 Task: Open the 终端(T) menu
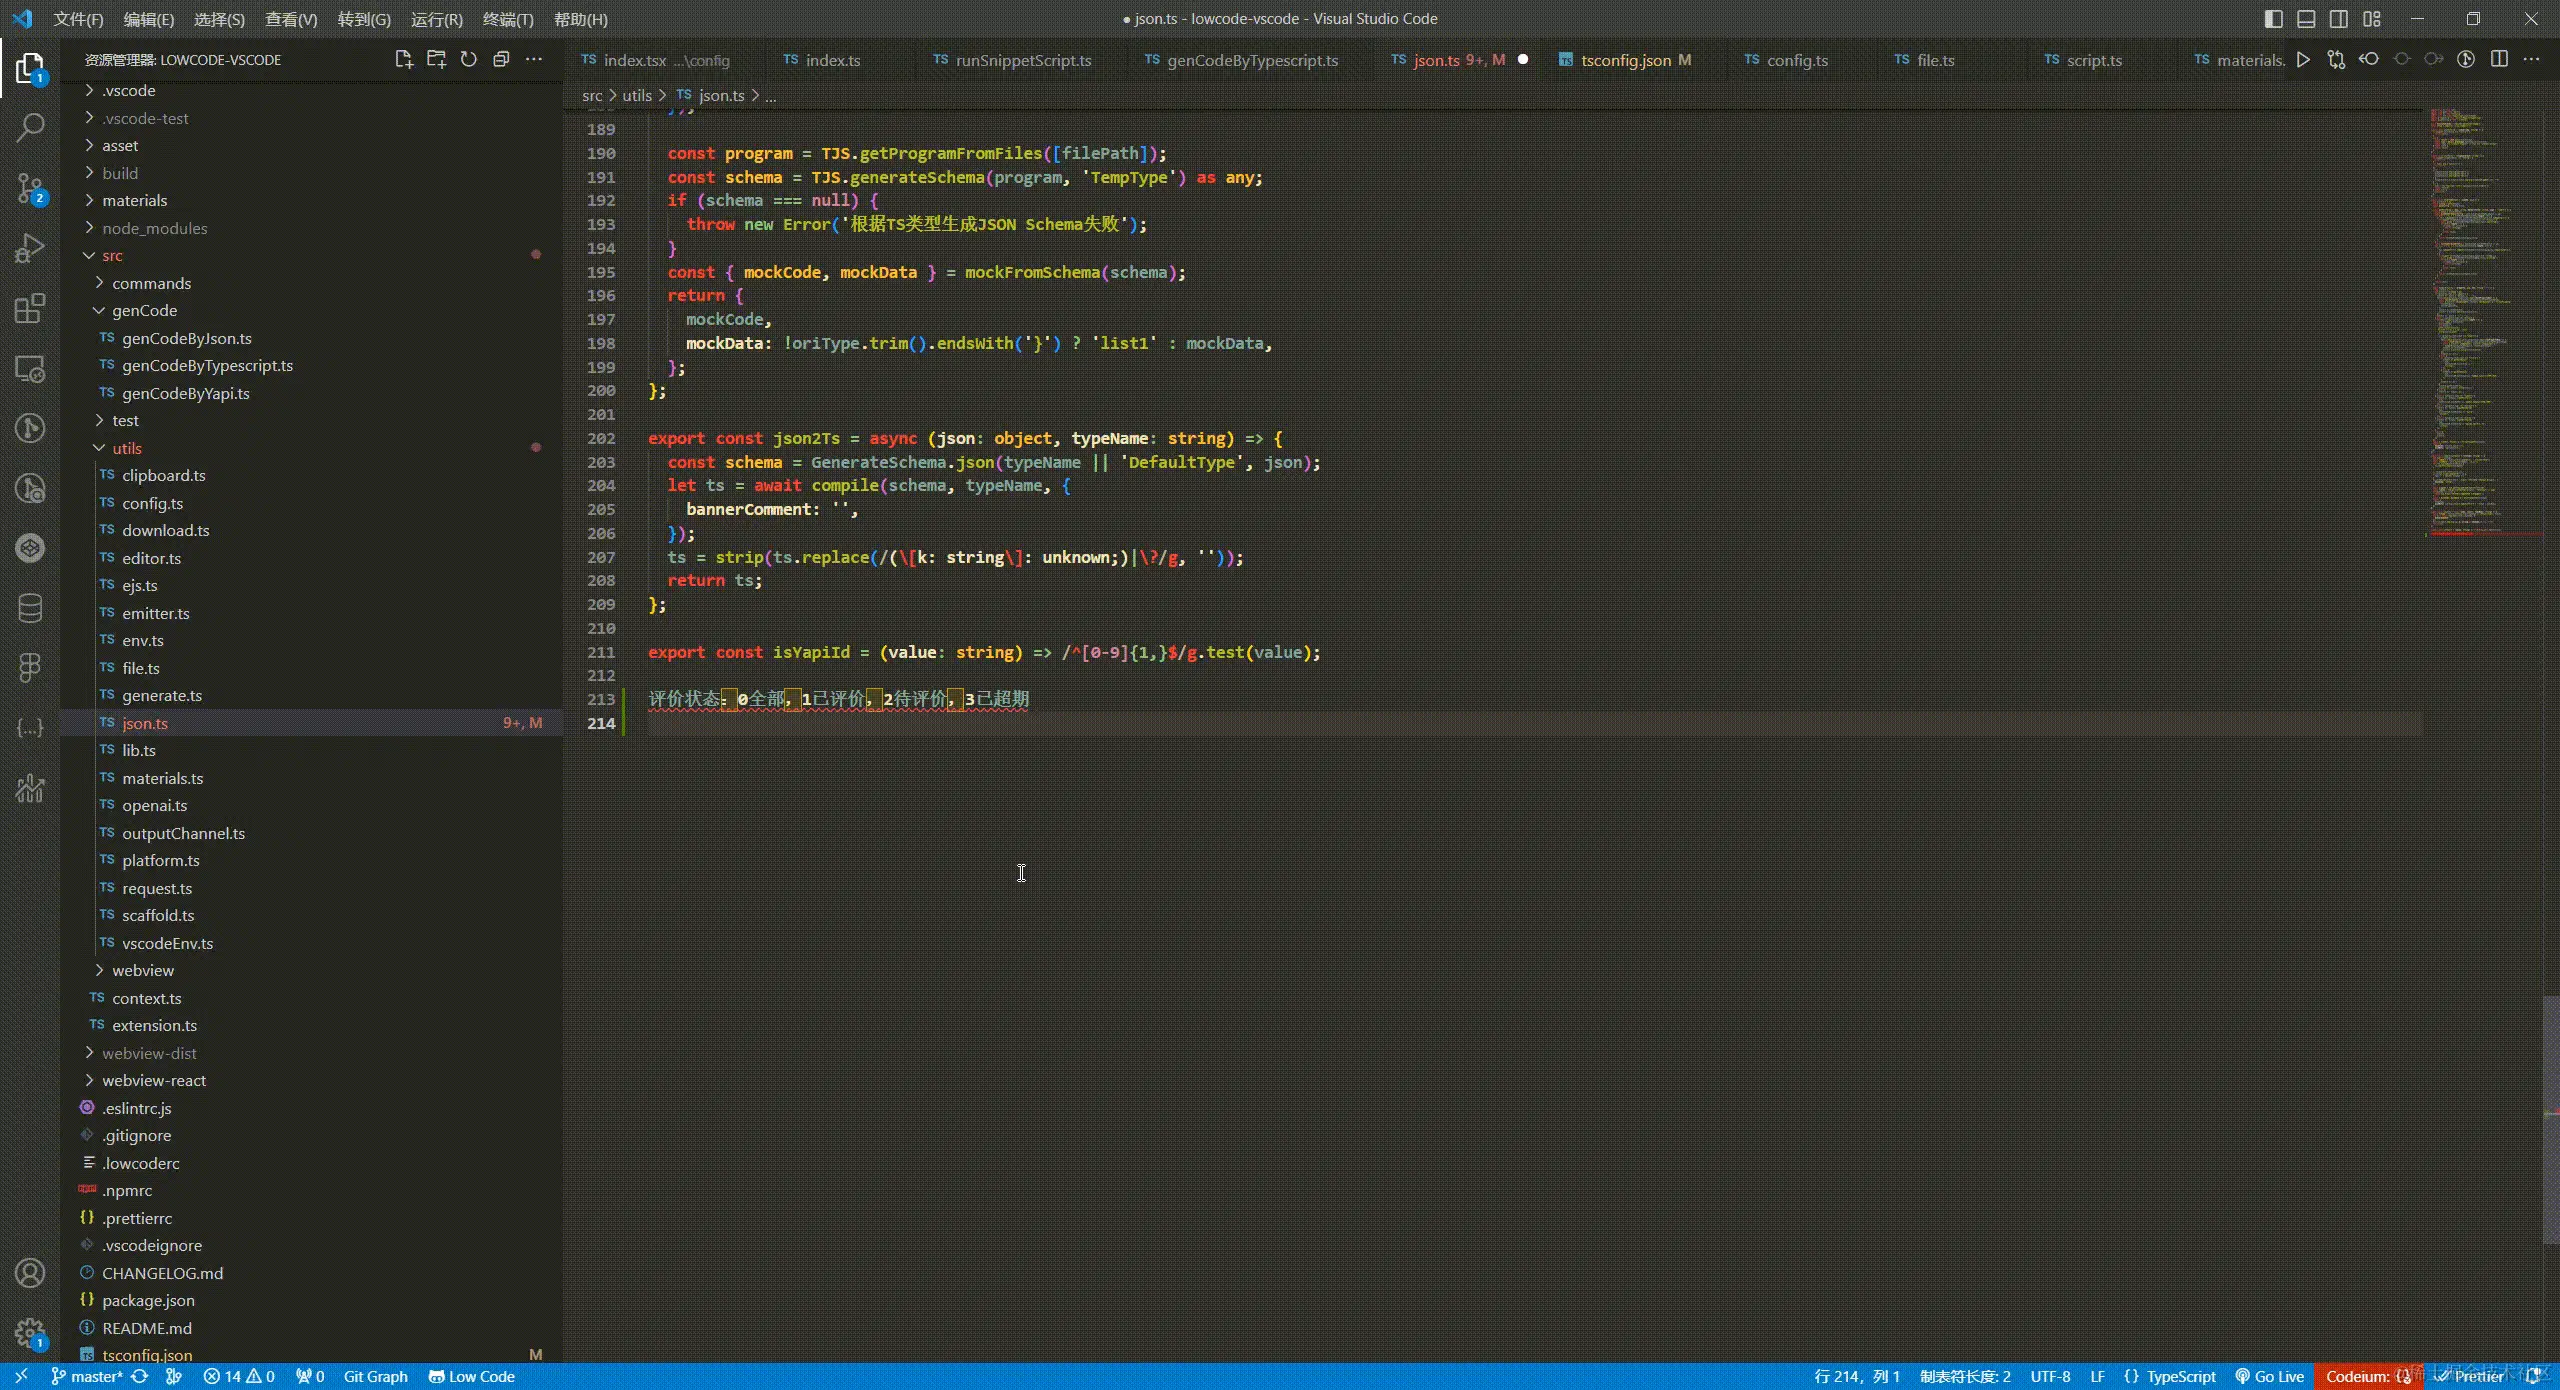pyautogui.click(x=507, y=19)
